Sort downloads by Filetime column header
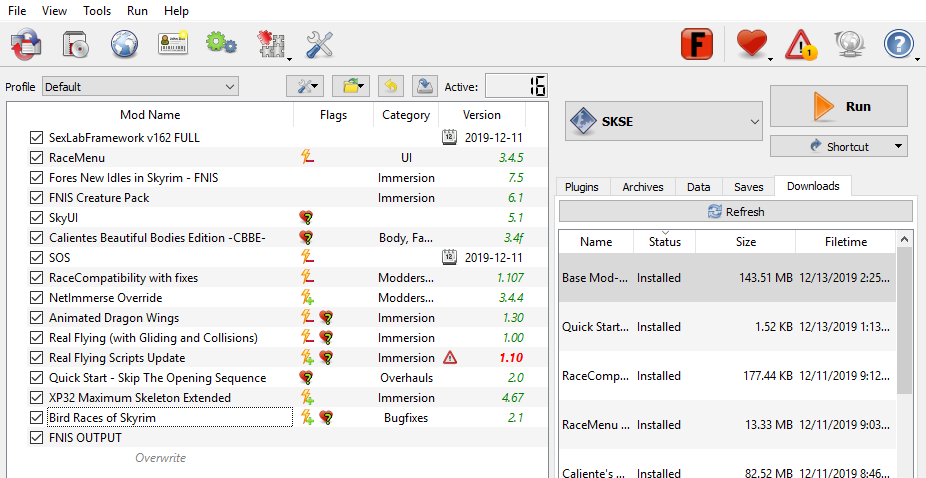This screenshot has height=478, width=926. (846, 242)
